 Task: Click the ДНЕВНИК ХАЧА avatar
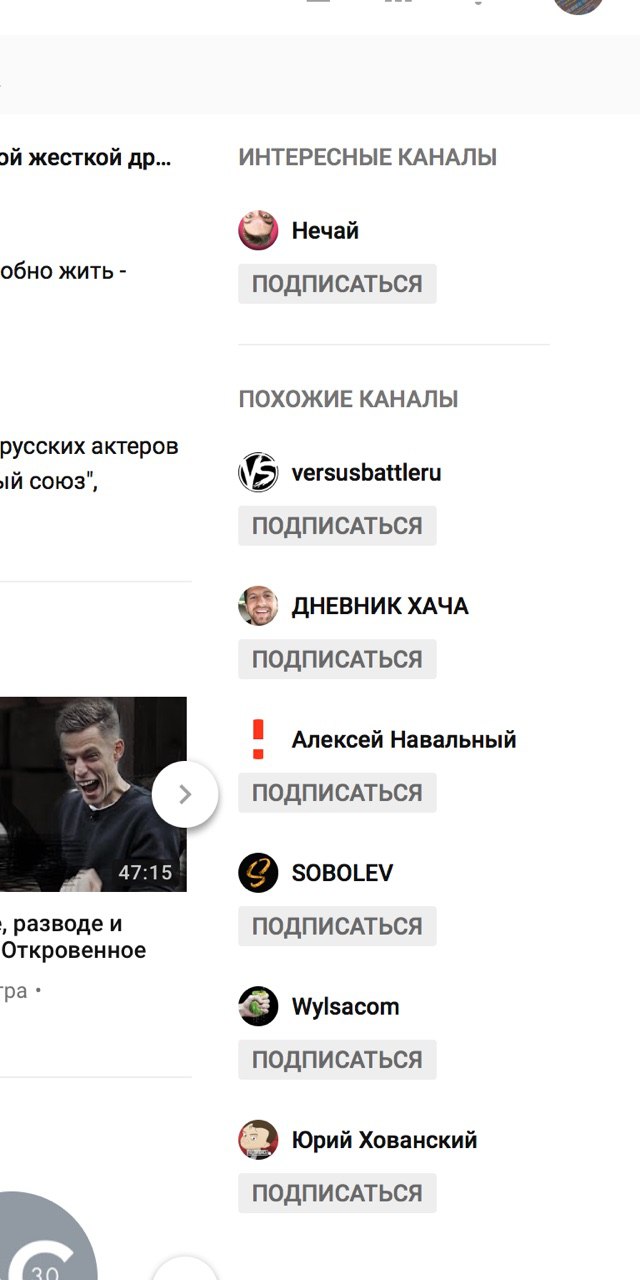258,606
